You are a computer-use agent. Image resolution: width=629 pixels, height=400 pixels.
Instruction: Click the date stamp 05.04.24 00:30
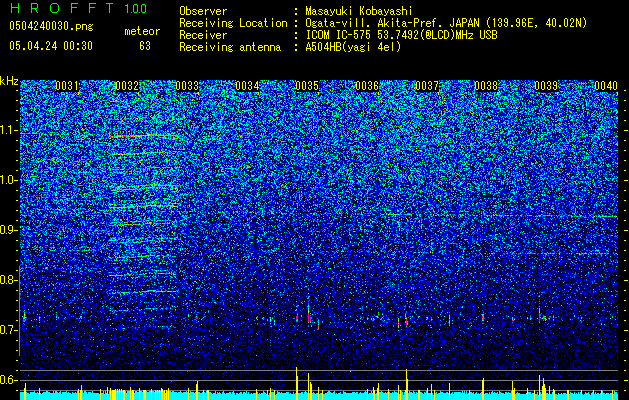point(51,46)
